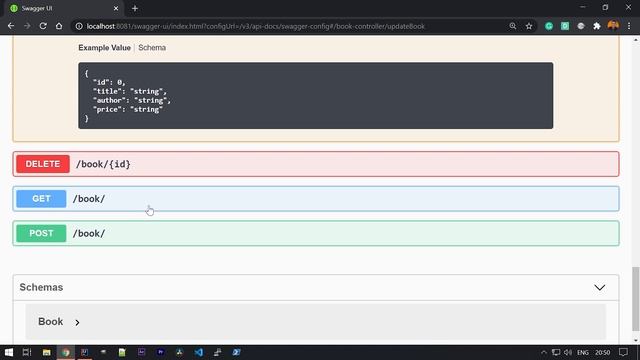Click the address bar URL
640x360 pixels.
point(256,26)
